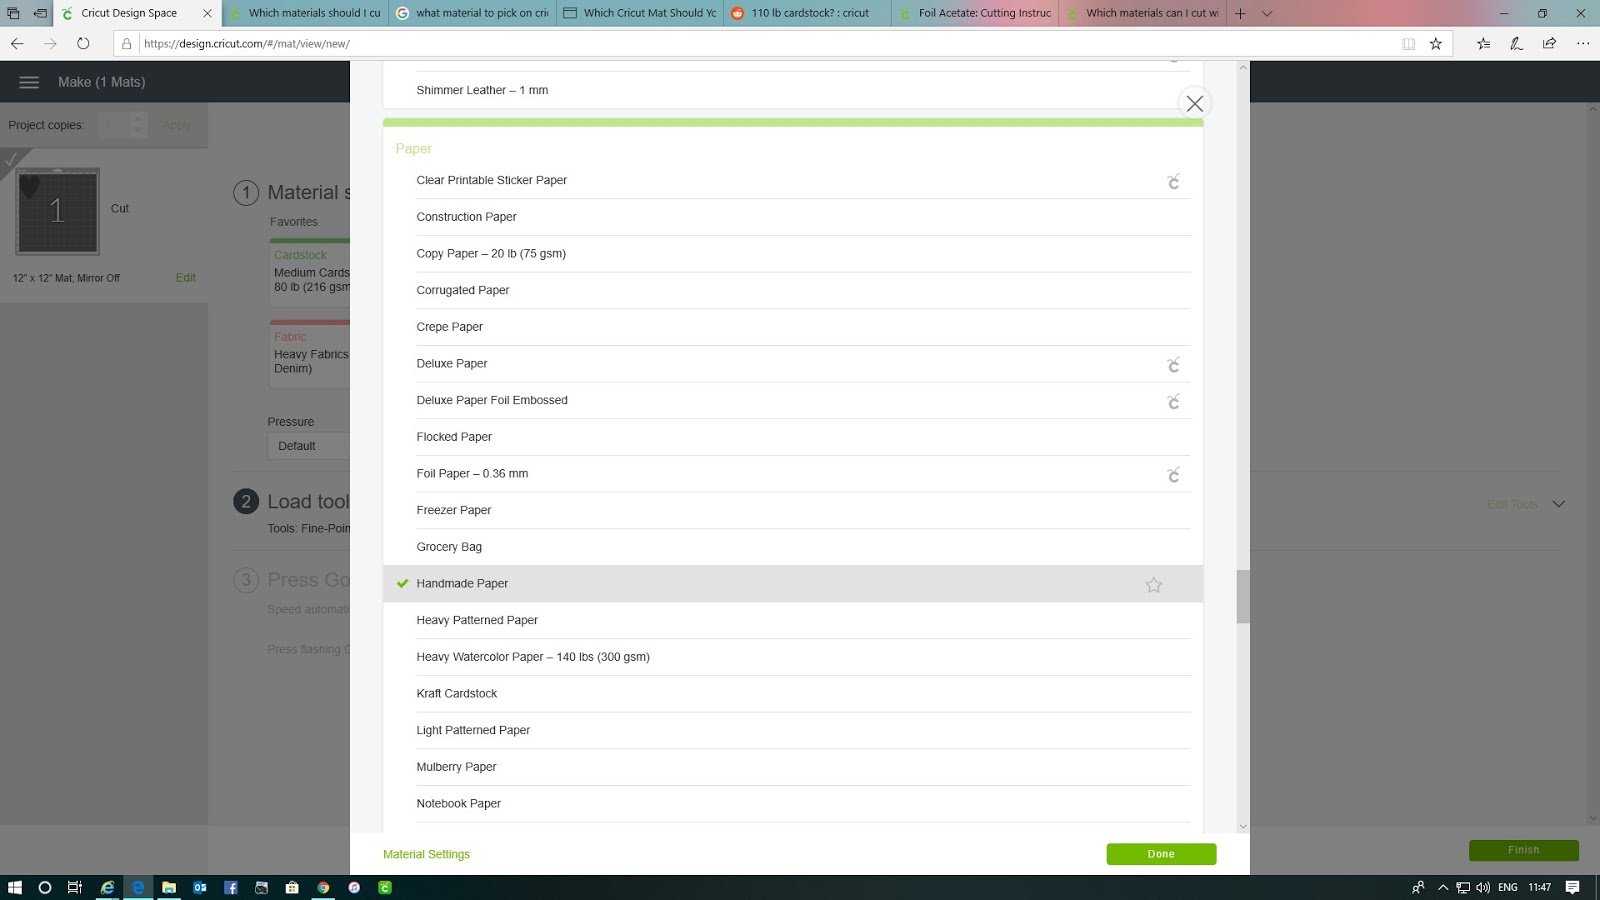The width and height of the screenshot is (1600, 900).
Task: Click the Edit link for the mat
Action: pyautogui.click(x=185, y=278)
